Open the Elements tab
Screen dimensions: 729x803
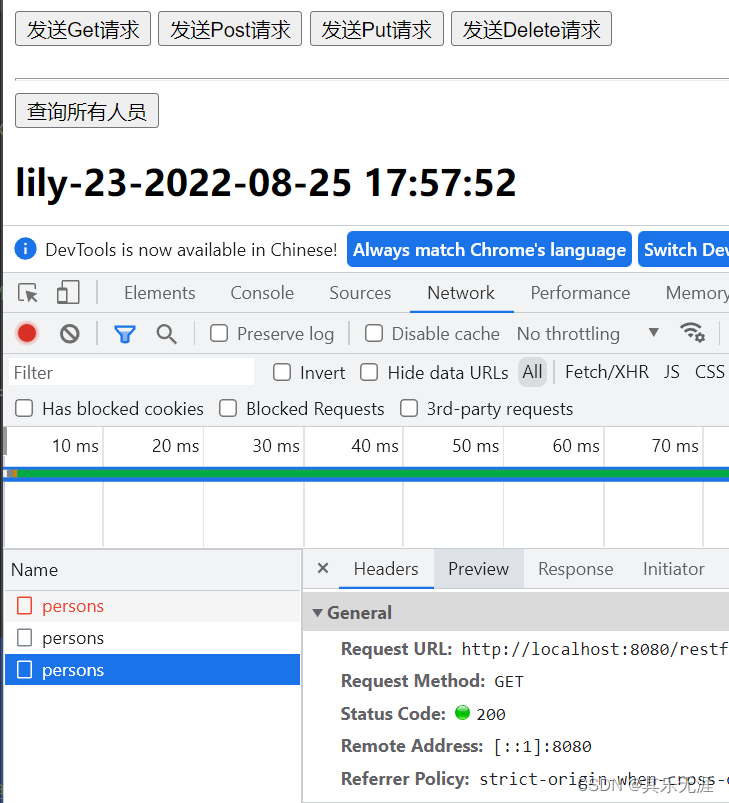(x=160, y=293)
